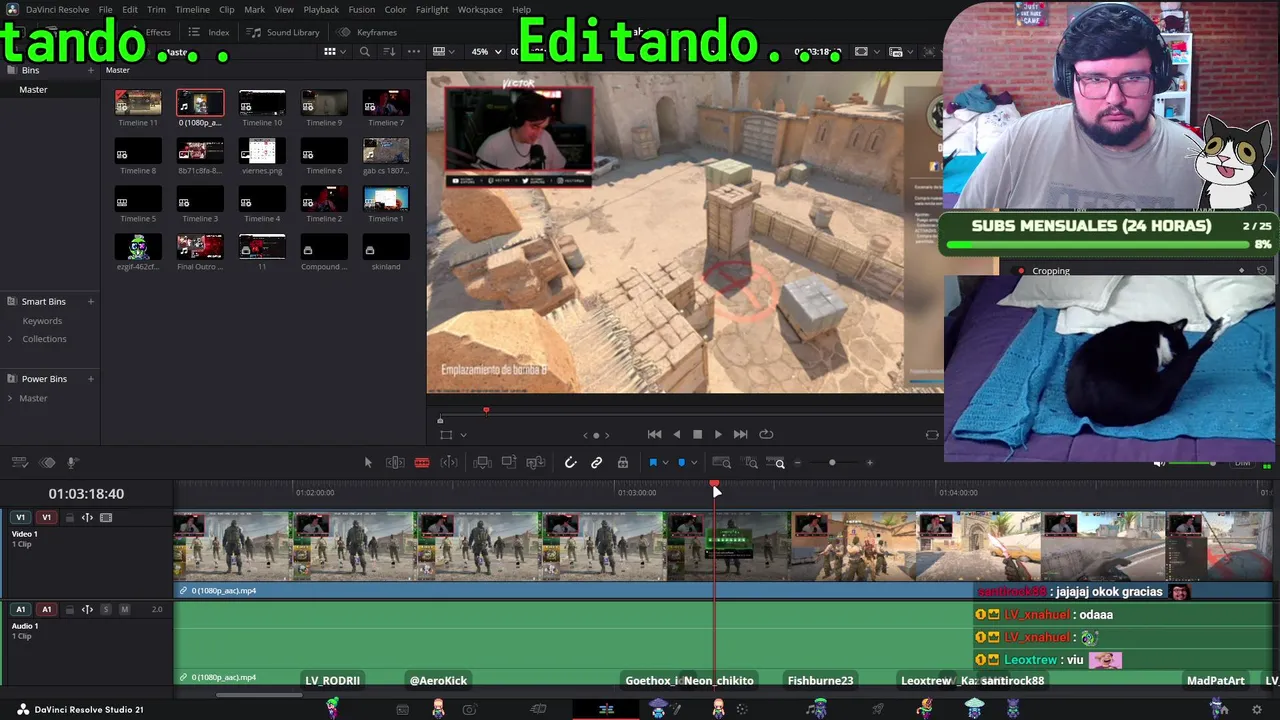Image resolution: width=1280 pixels, height=720 pixels.
Task: Open the Playback menu
Action: pyautogui.click(x=321, y=9)
